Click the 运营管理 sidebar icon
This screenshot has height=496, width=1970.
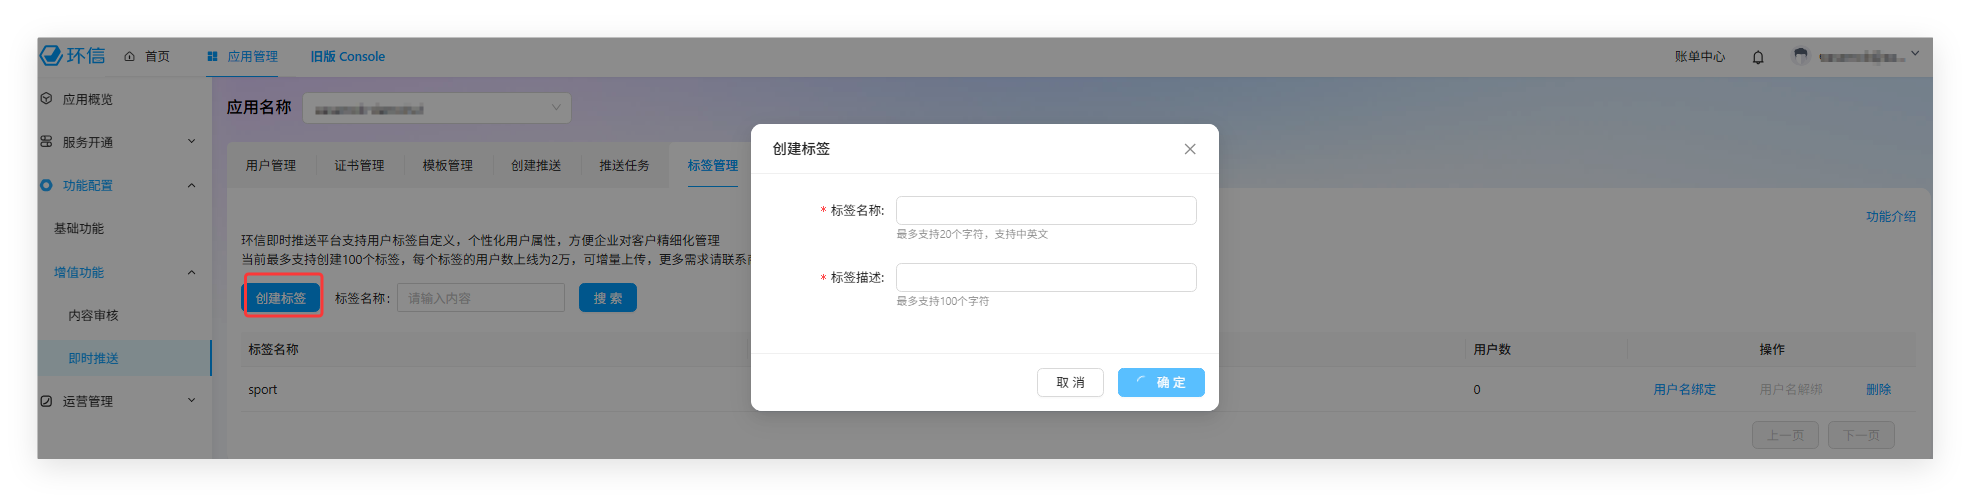tap(46, 401)
